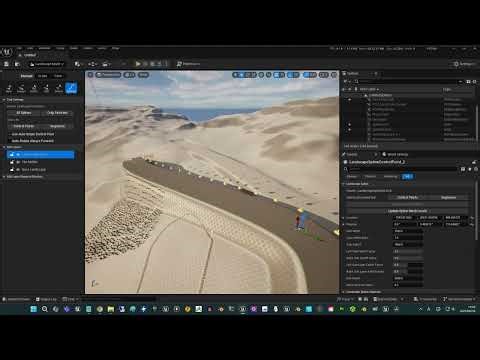Screen dimensions: 480x360
Task: Click Segments button in Details panel
Action: coord(448,198)
